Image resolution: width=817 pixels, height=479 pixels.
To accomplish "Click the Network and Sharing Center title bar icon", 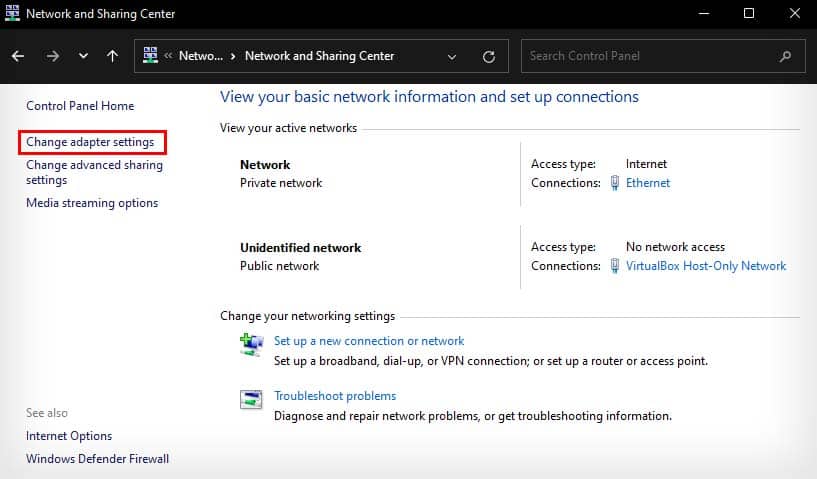I will click(x=13, y=13).
